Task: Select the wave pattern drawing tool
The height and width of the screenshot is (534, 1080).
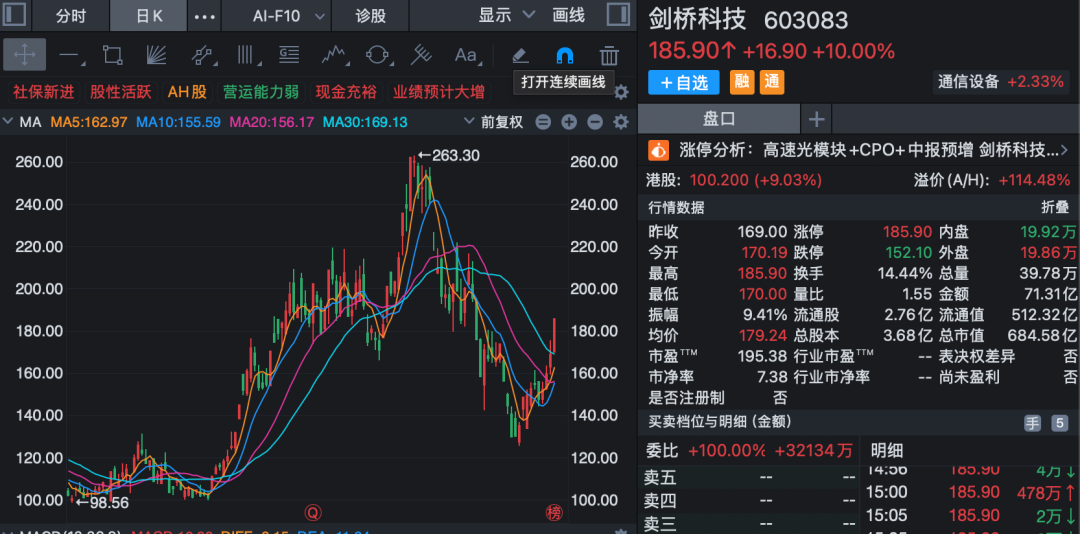Action: pyautogui.click(x=333, y=54)
